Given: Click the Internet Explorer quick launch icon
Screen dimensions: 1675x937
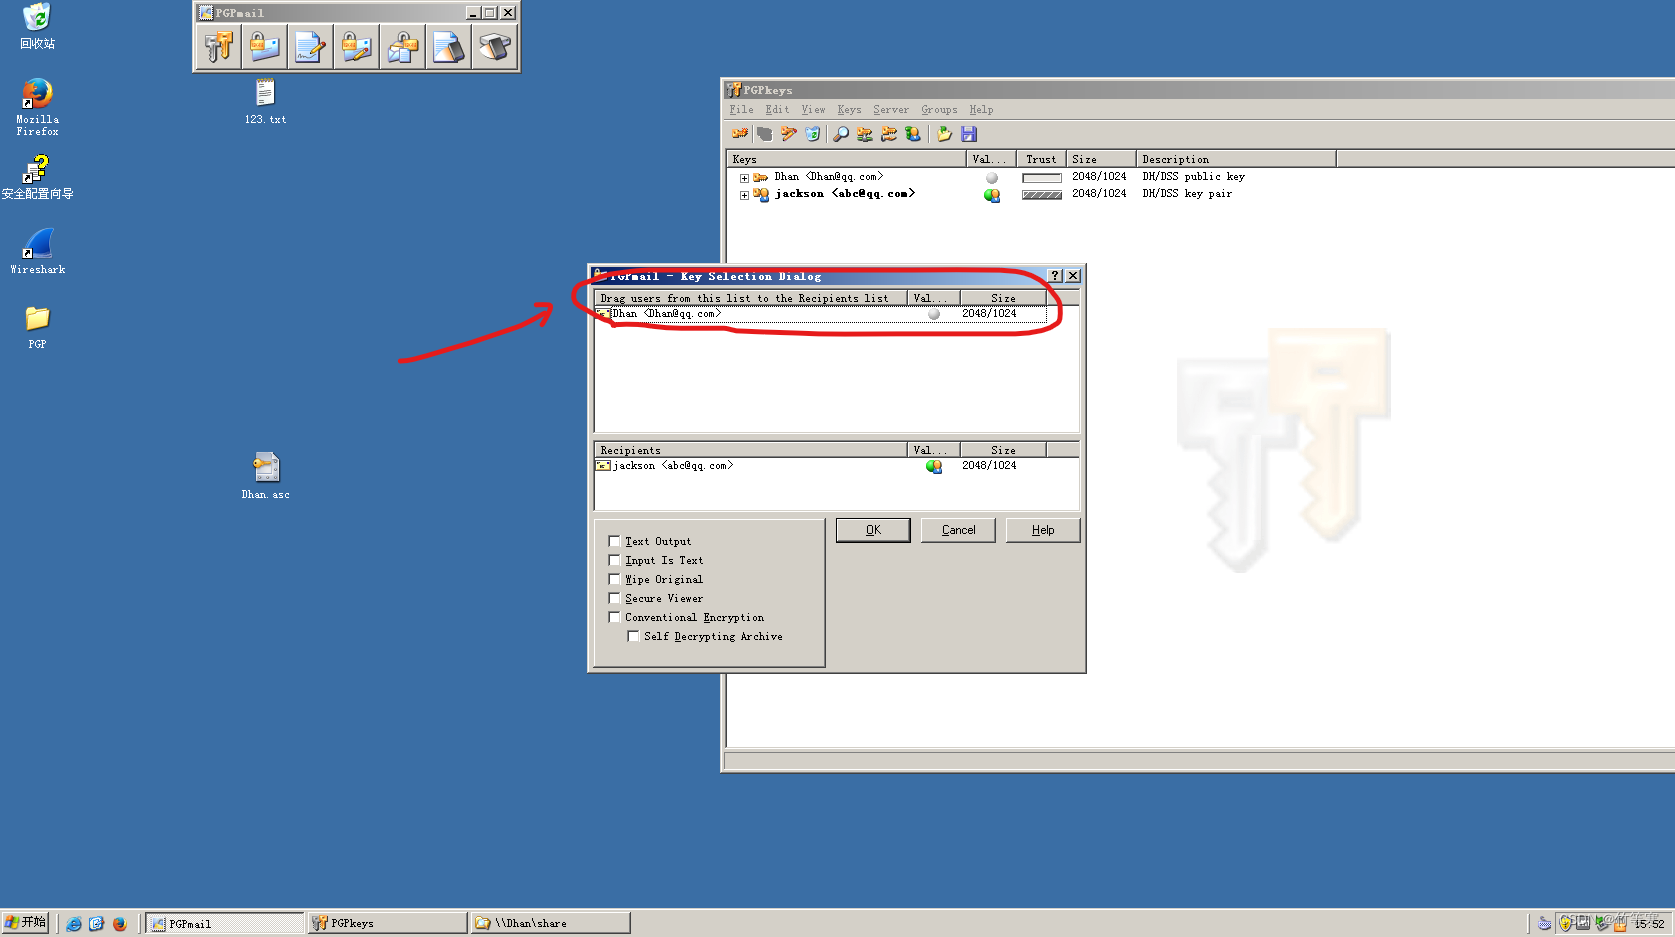Looking at the screenshot, I should (x=74, y=924).
